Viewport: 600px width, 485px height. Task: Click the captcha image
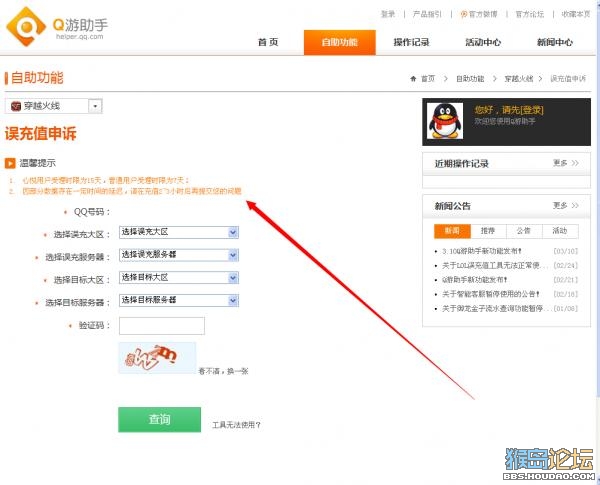pyautogui.click(x=157, y=358)
